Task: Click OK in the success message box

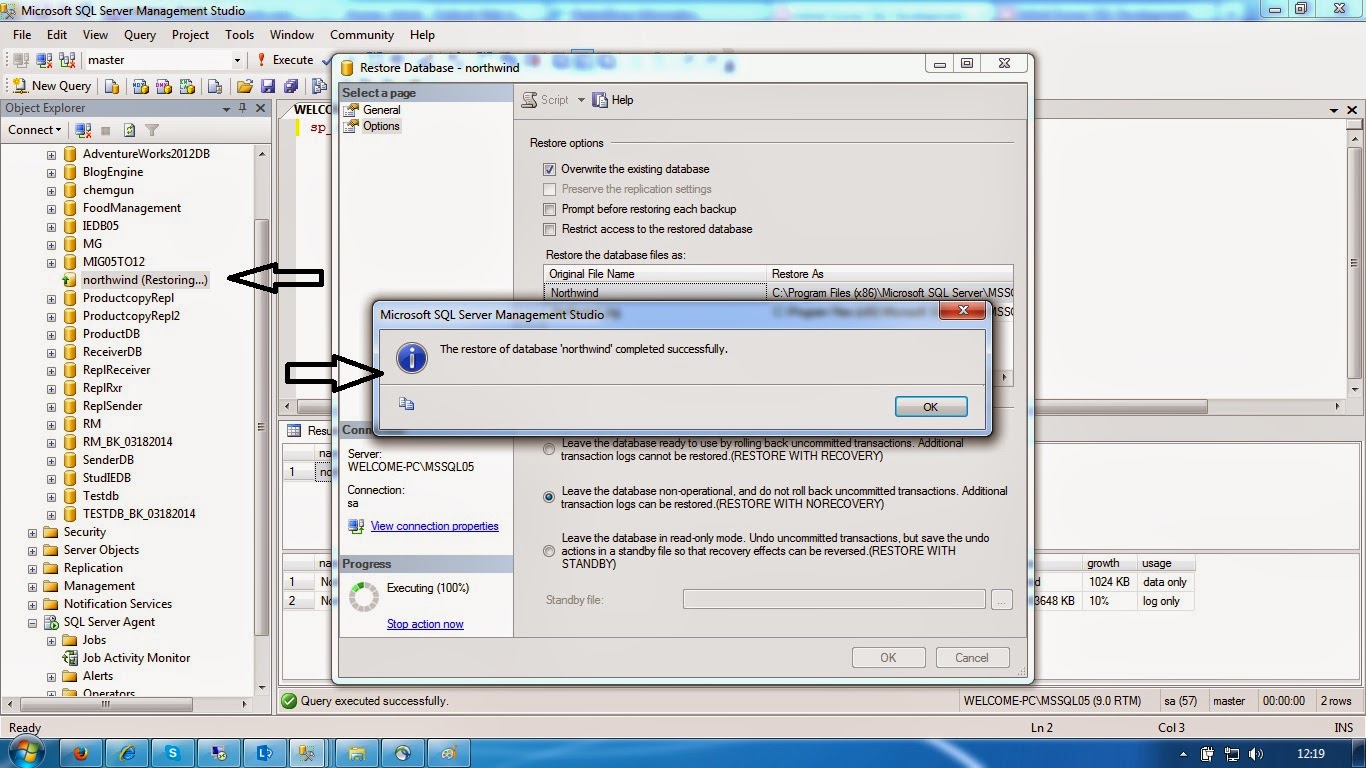Action: 931,407
